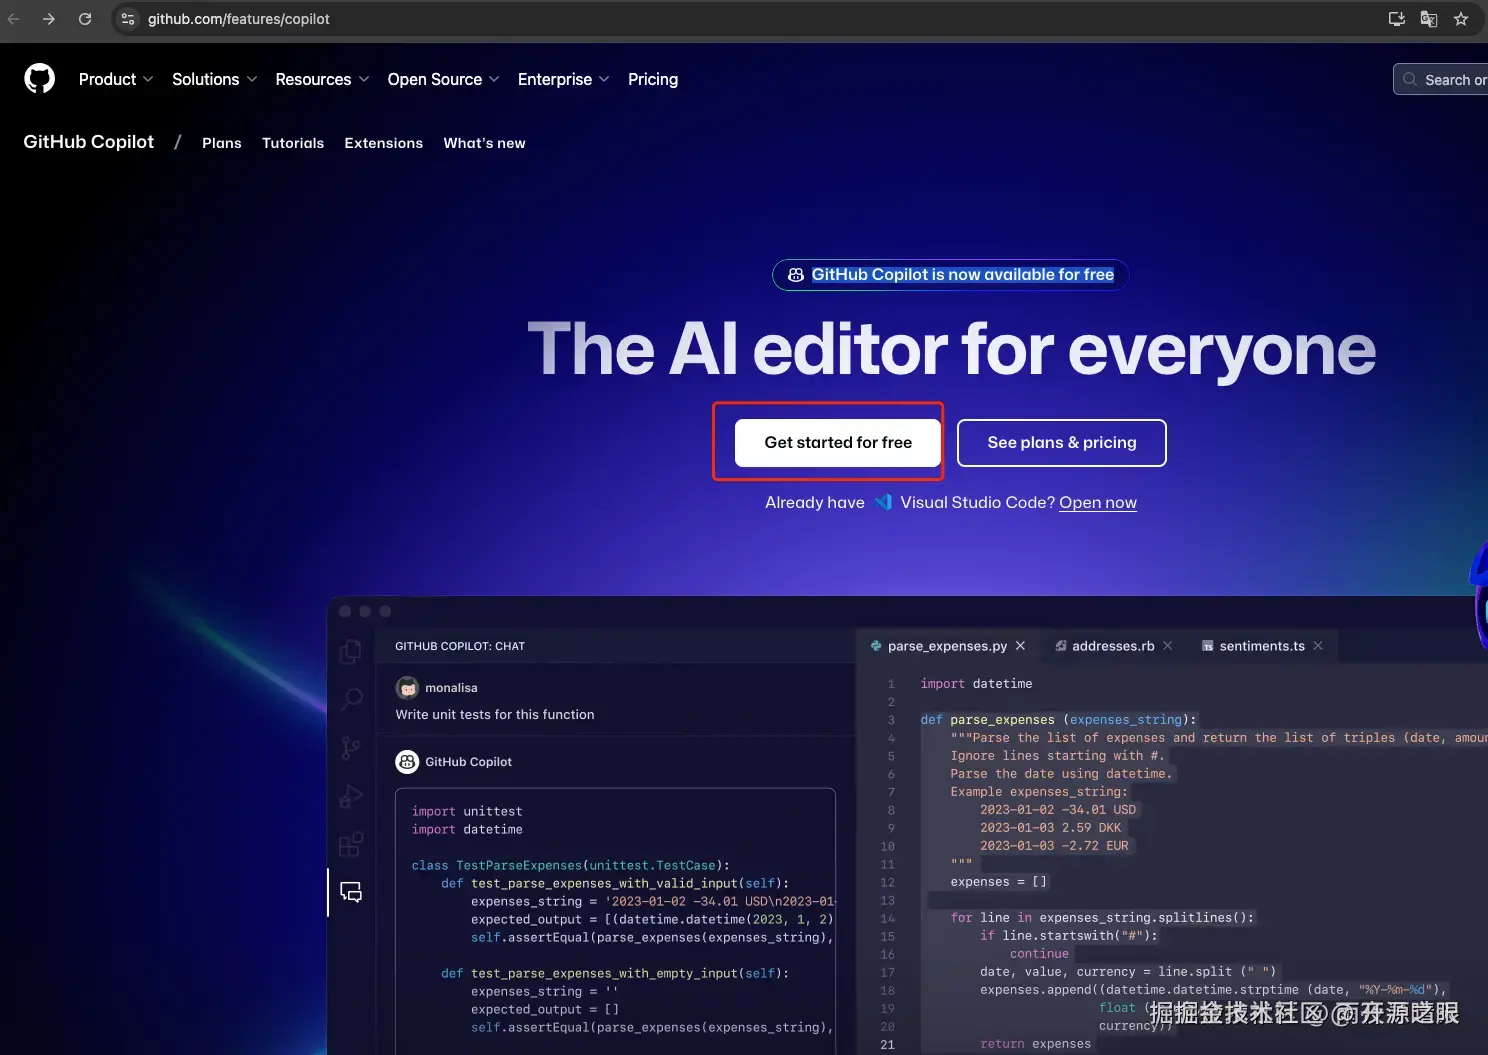
Task: Click line number 21 in the editor gutter
Action: pos(887,1044)
